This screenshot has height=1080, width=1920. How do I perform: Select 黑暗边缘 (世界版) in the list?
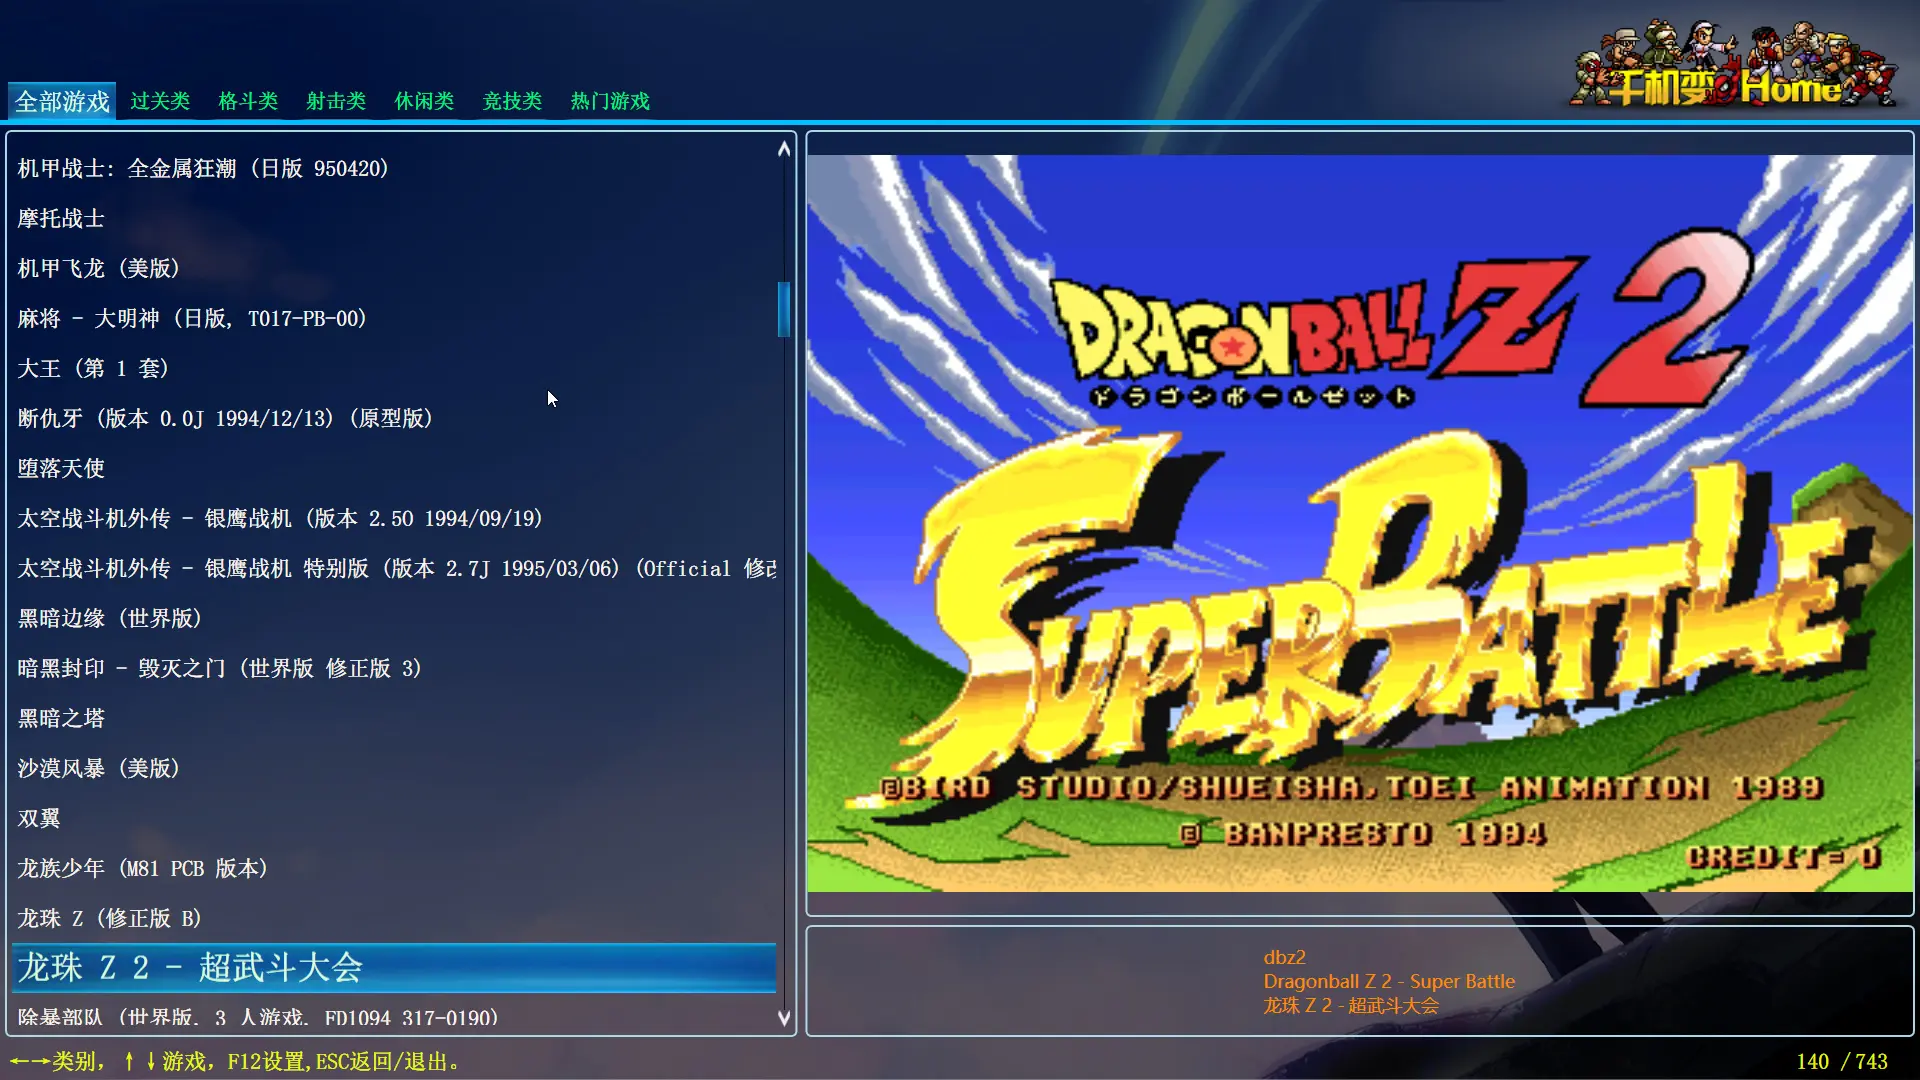pos(110,618)
